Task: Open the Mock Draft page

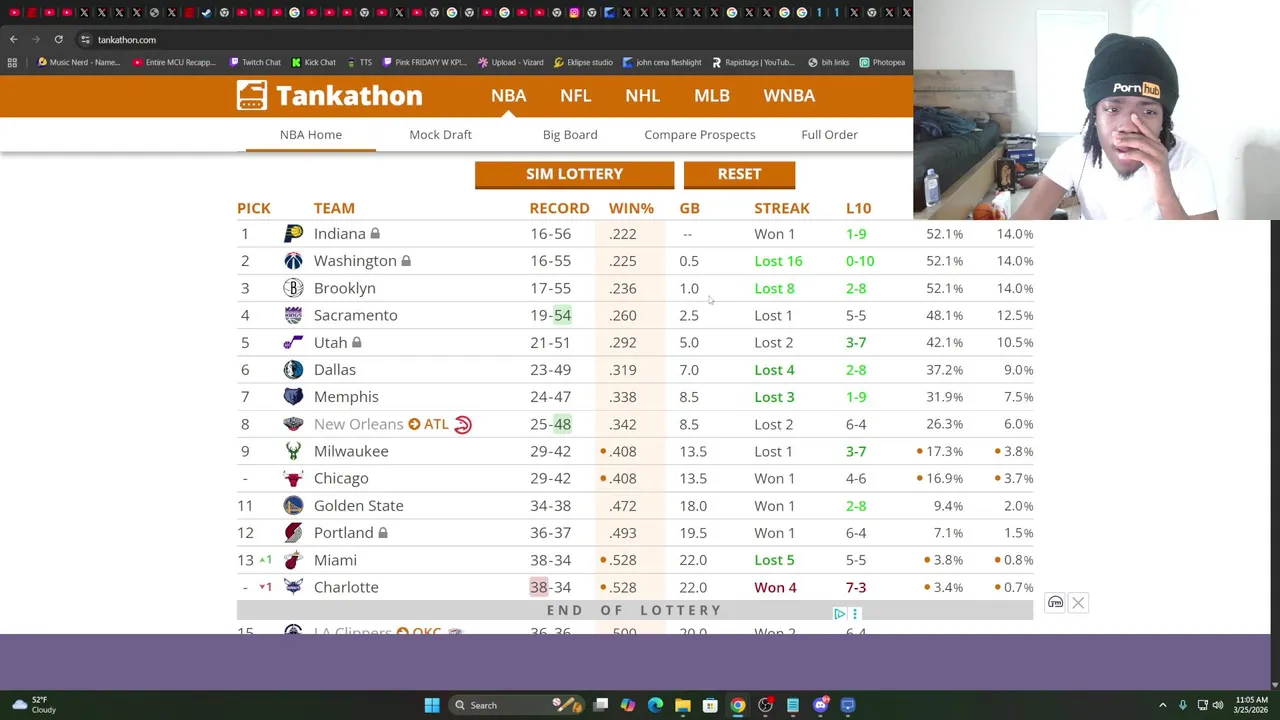Action: (440, 134)
